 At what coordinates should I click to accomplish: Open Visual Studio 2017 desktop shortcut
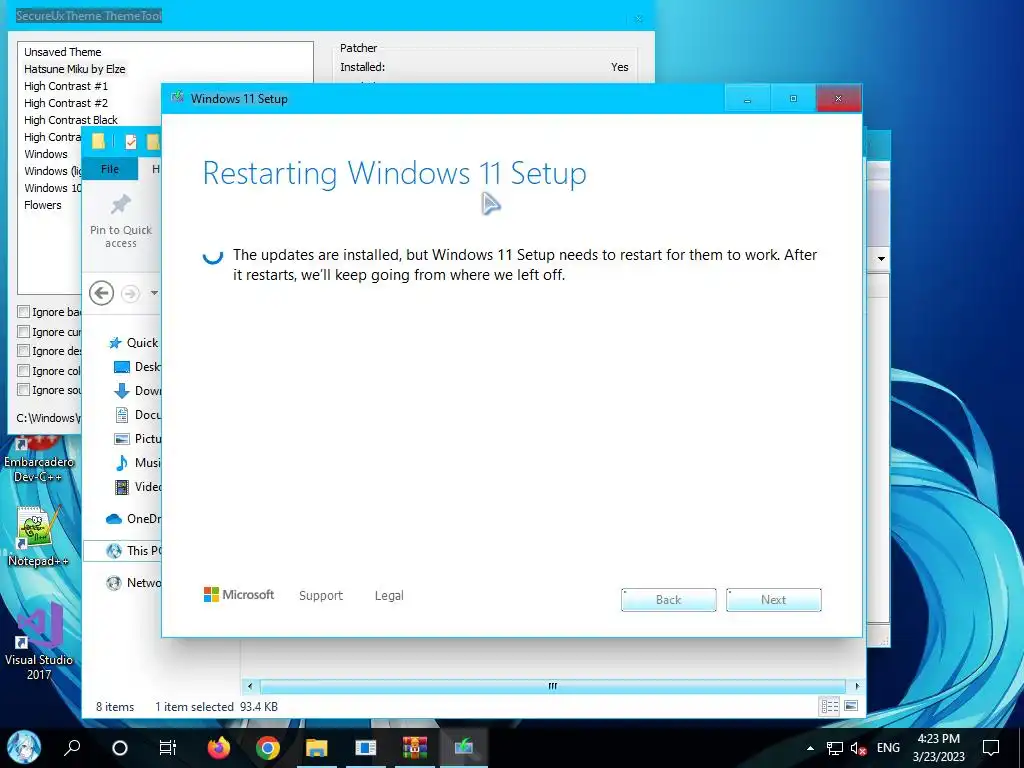pyautogui.click(x=39, y=643)
